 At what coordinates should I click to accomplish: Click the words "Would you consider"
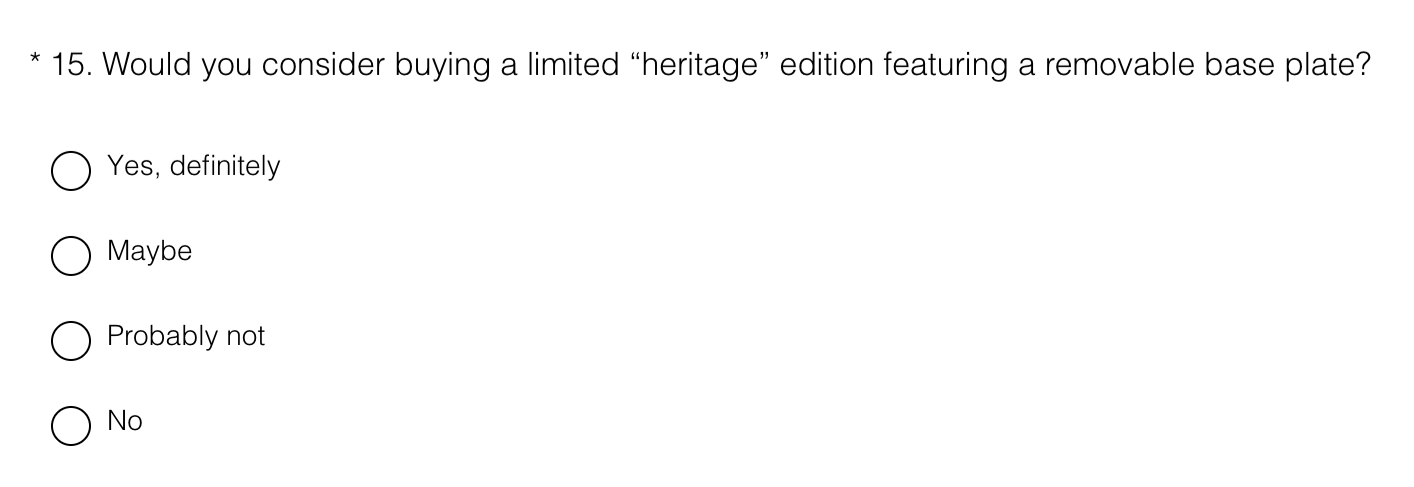pyautogui.click(x=244, y=66)
